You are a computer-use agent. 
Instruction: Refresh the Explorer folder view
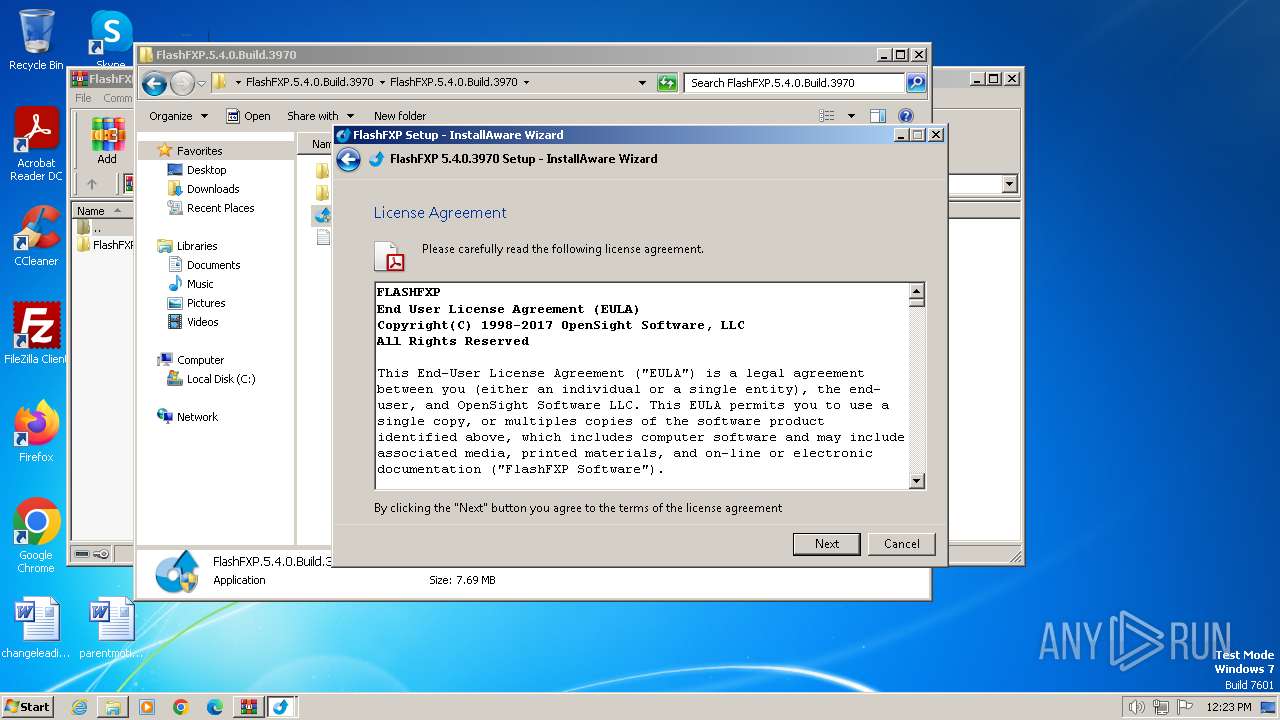667,83
